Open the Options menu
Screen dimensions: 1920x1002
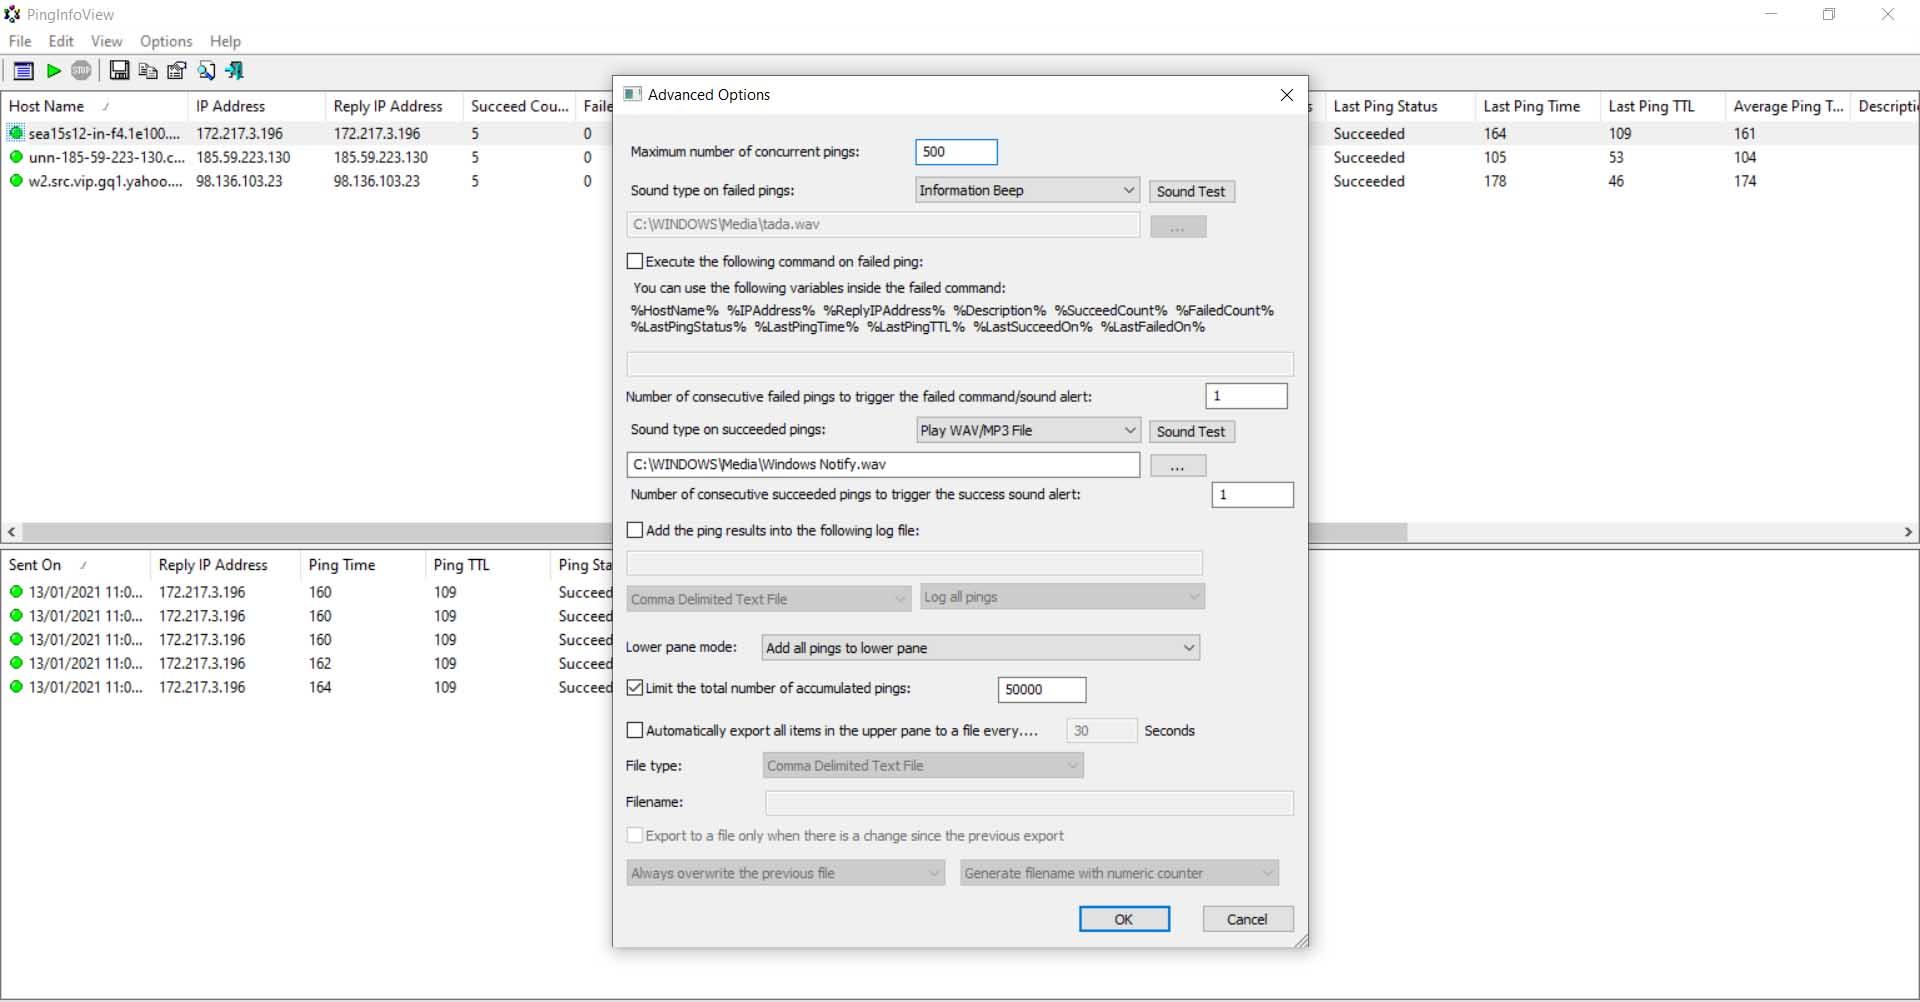click(166, 41)
